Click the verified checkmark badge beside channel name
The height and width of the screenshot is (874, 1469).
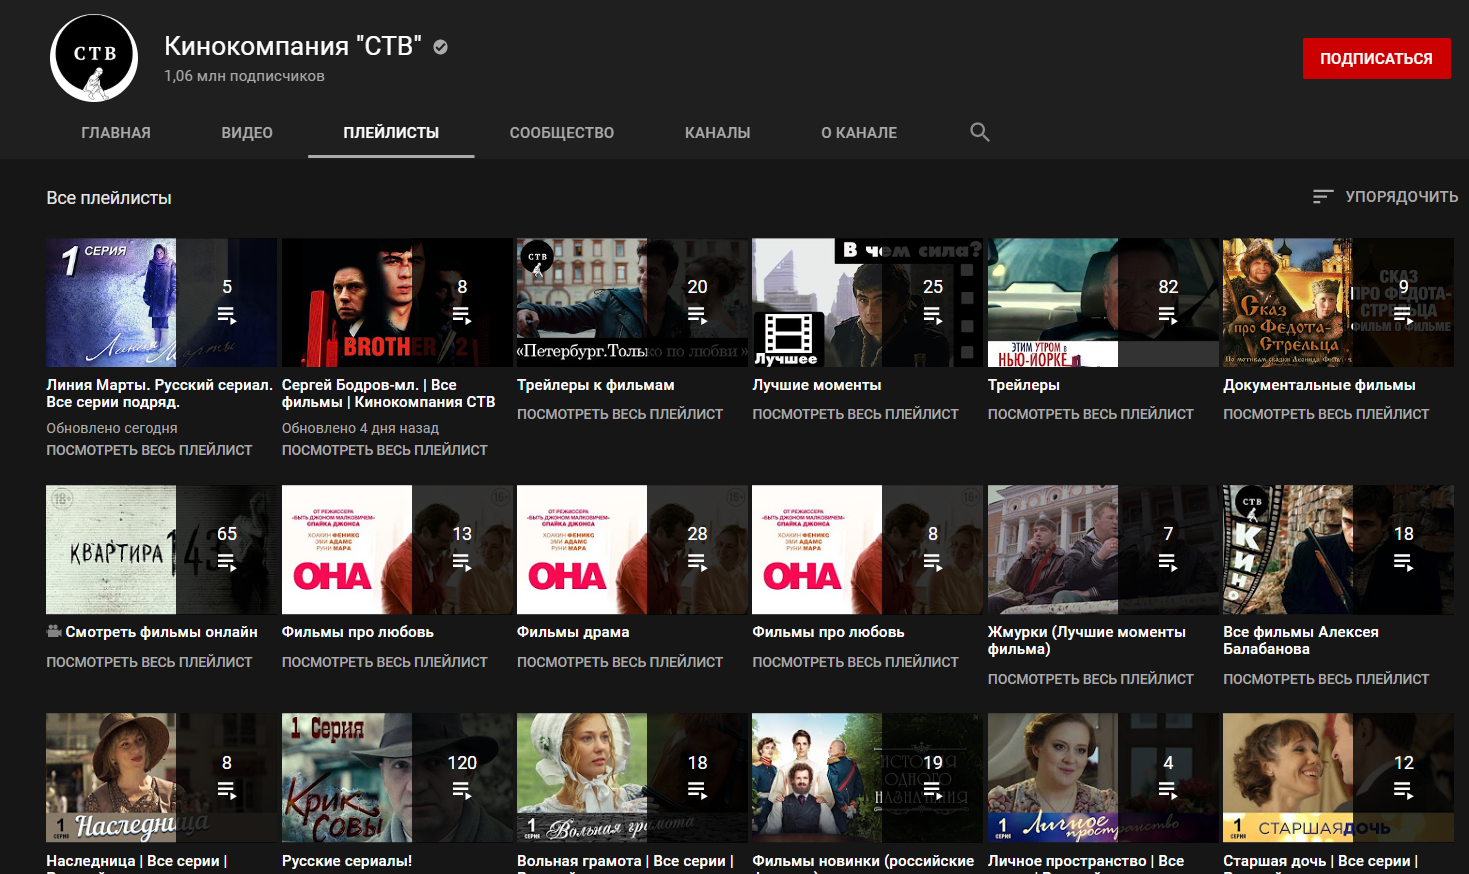click(440, 46)
